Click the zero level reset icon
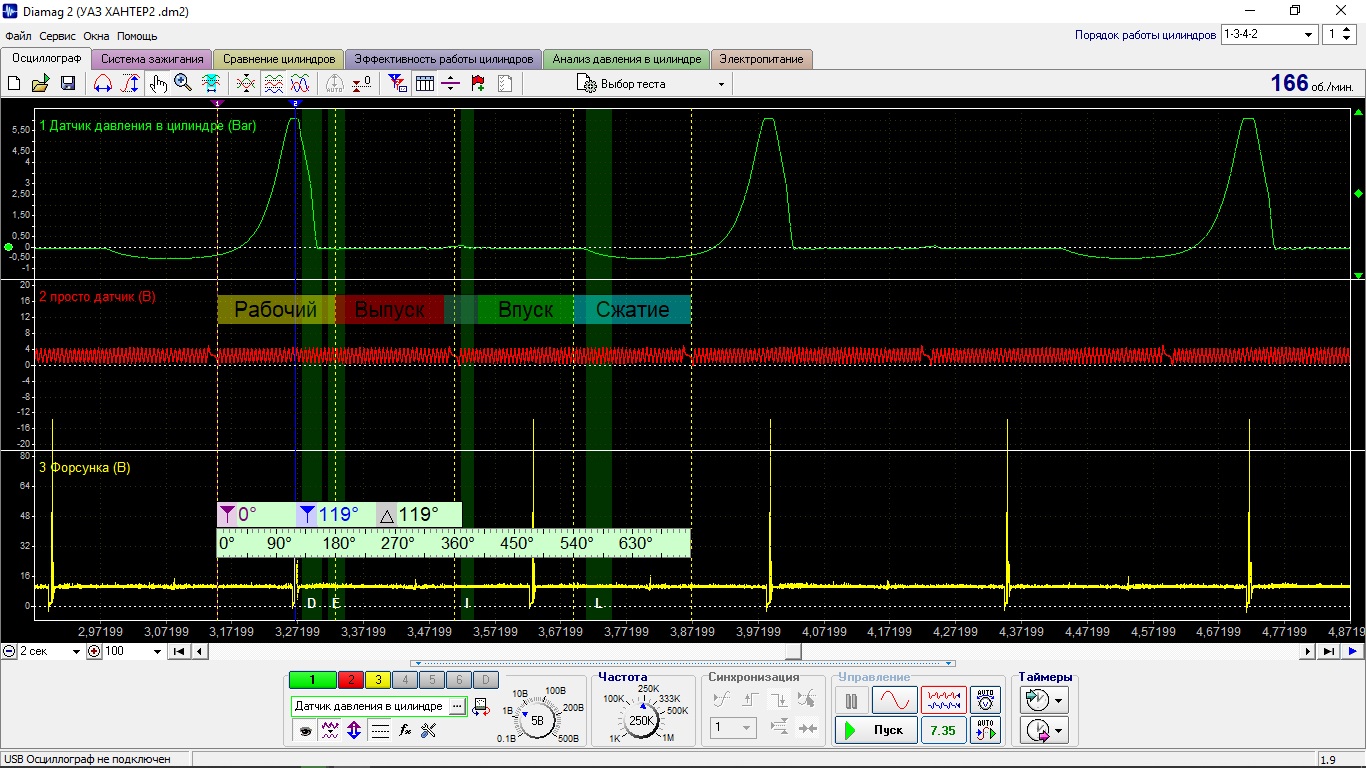This screenshot has width=1366, height=768. [x=362, y=84]
